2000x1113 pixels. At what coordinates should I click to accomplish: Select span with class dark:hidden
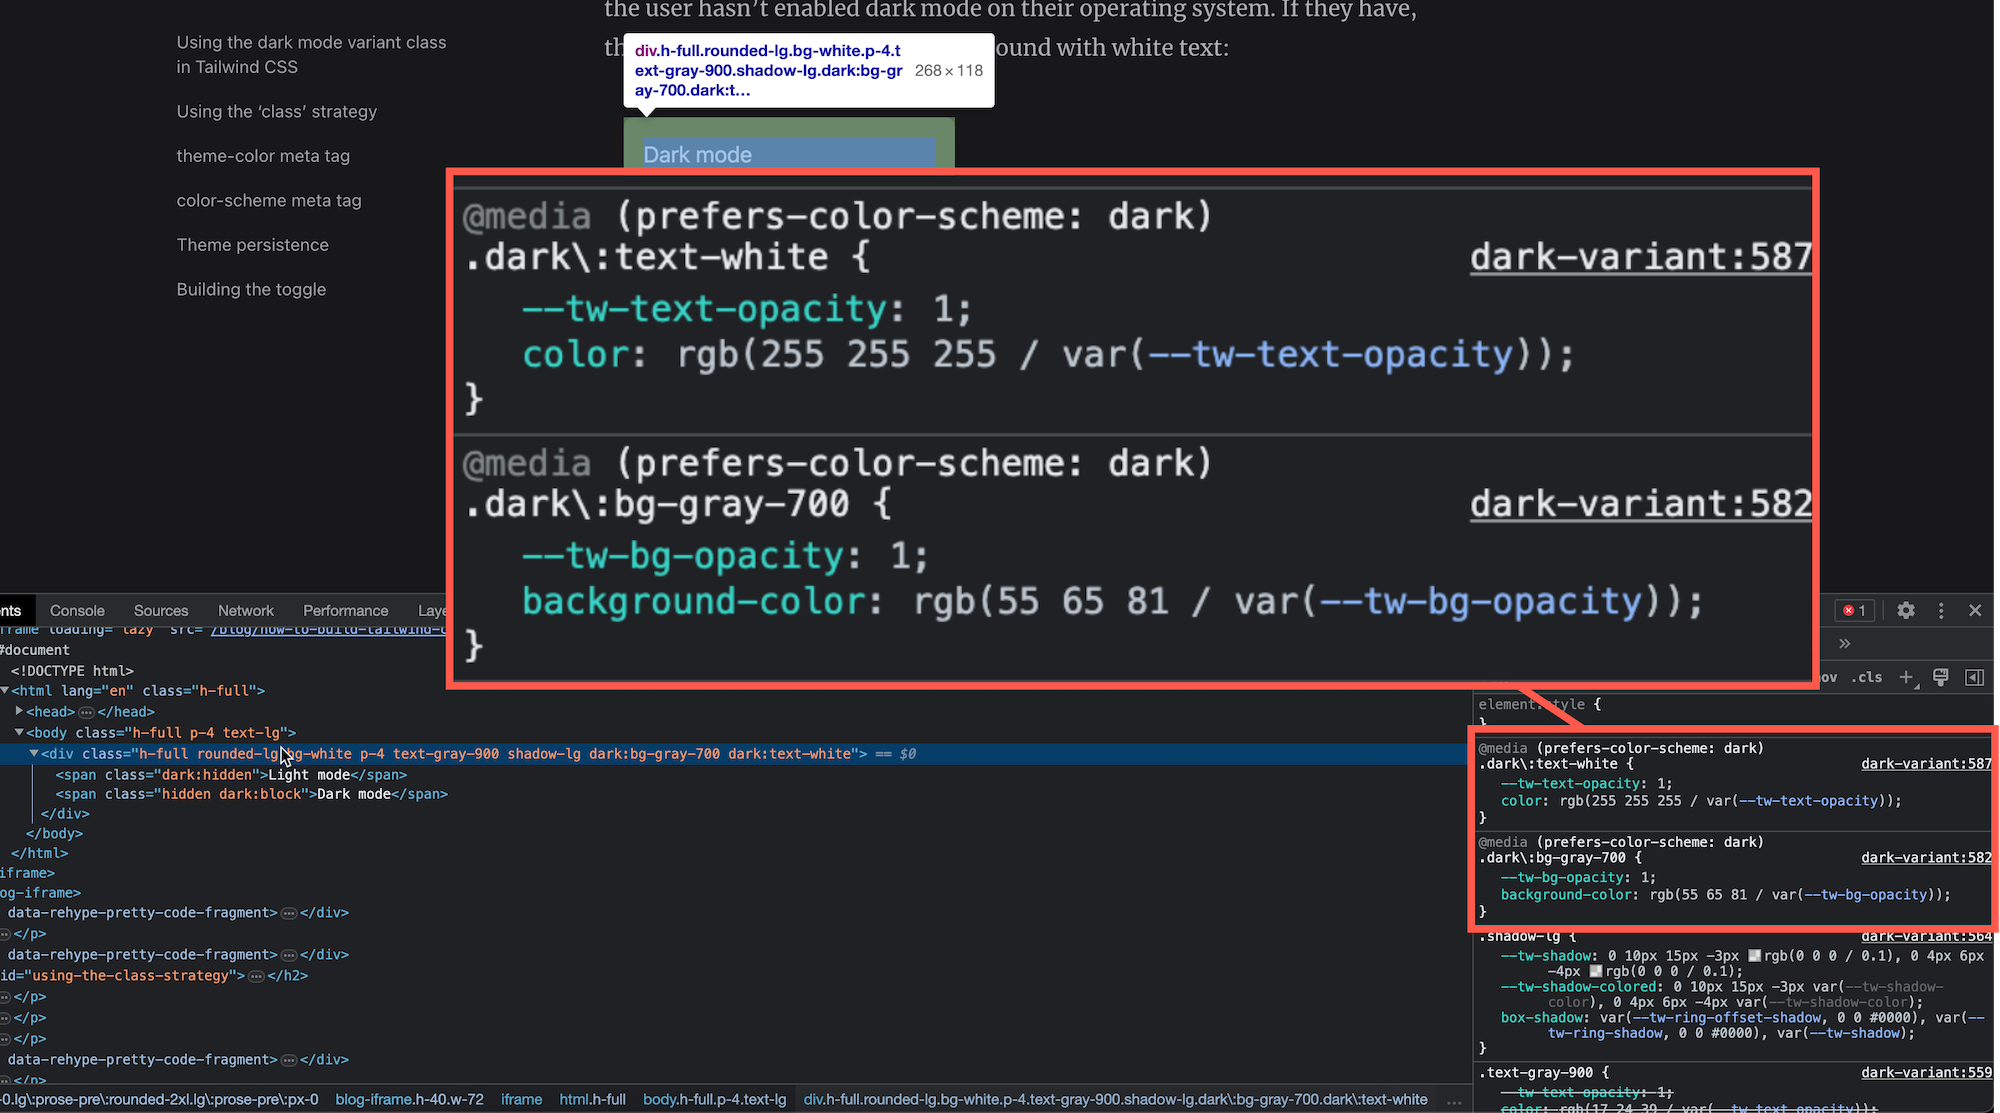231,775
